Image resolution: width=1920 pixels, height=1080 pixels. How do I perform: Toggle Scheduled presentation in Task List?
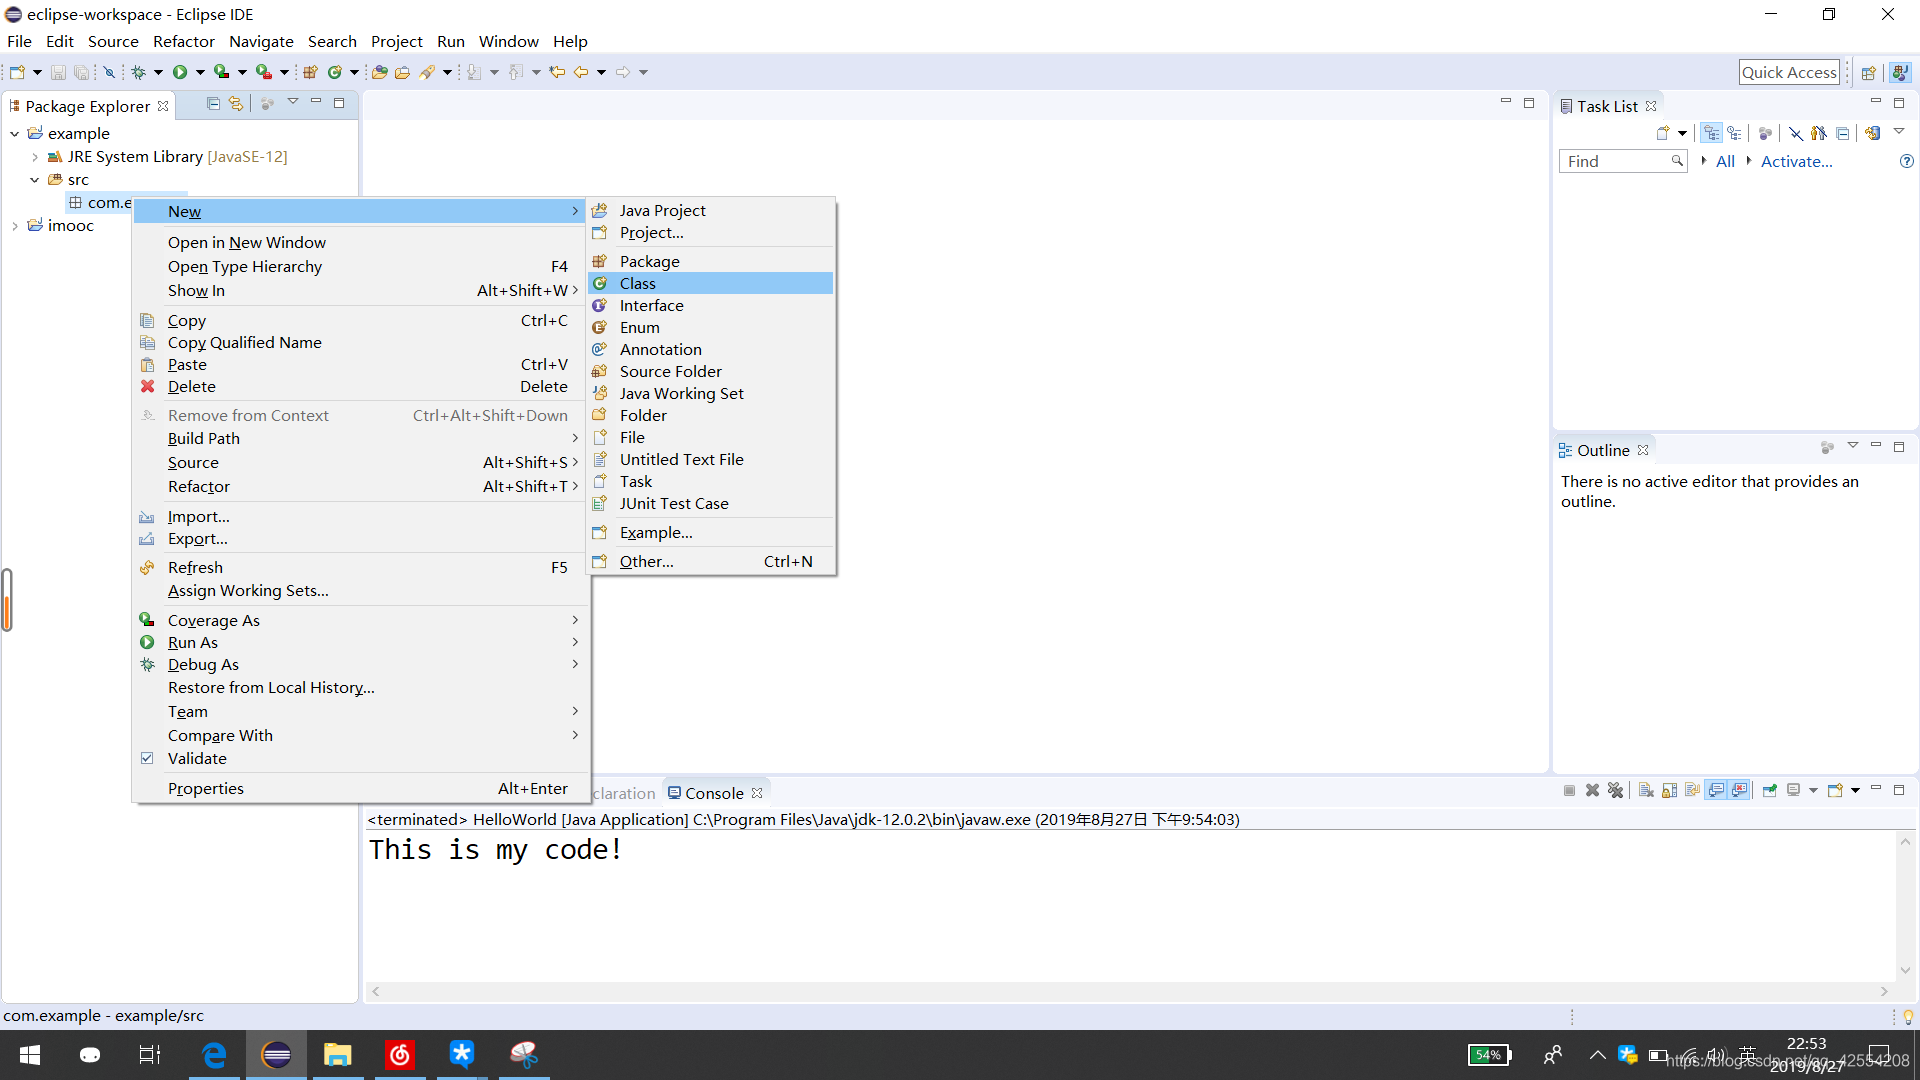point(1735,133)
